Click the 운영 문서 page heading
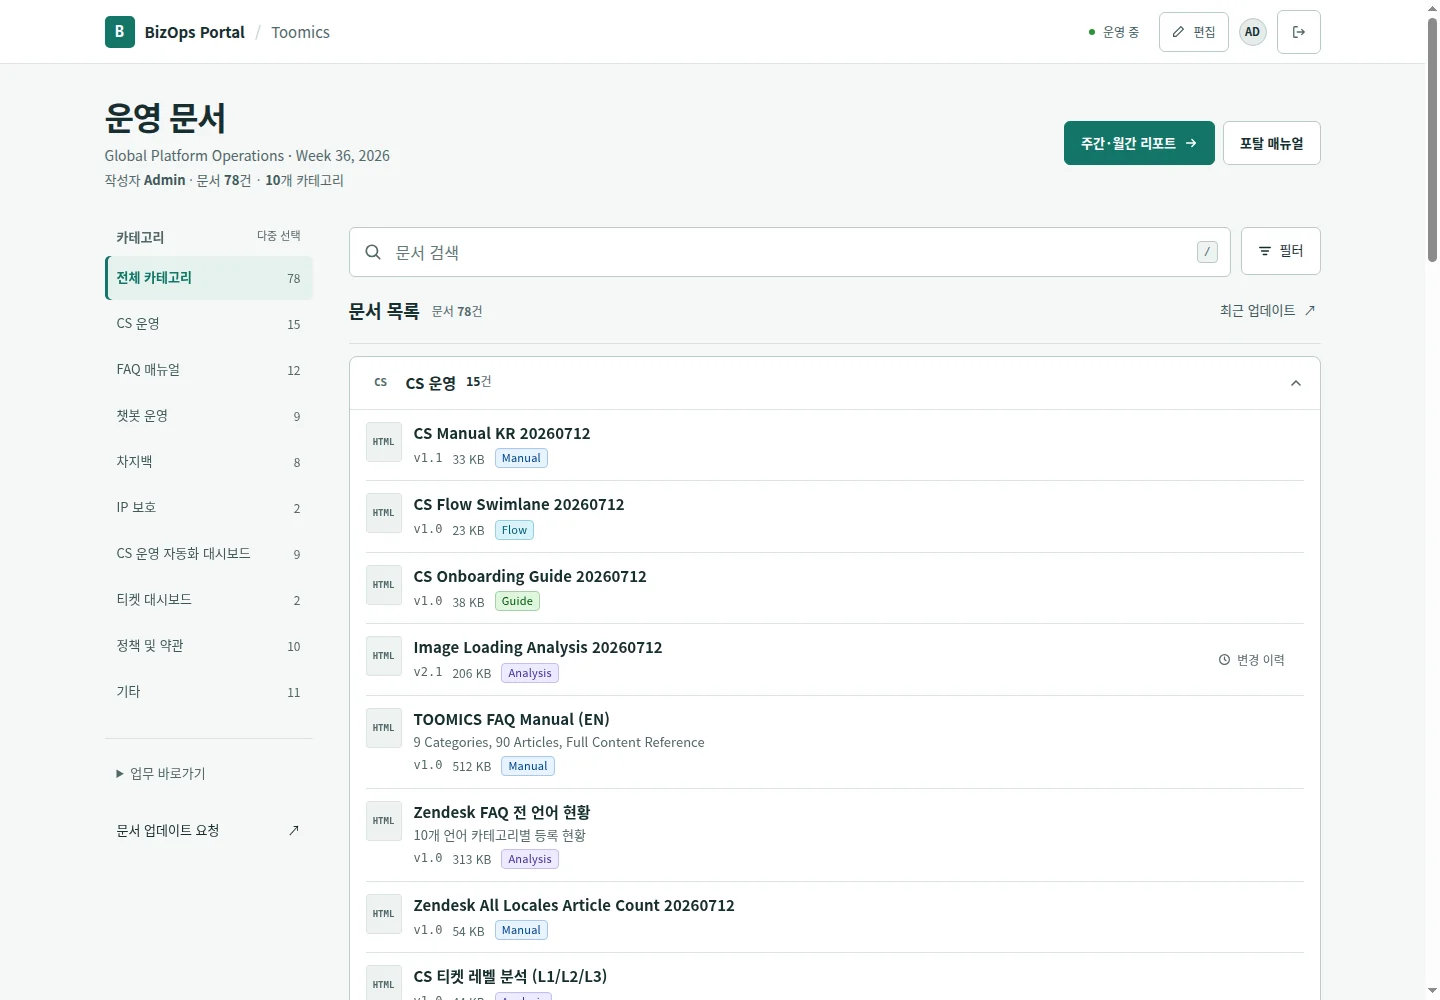The height and width of the screenshot is (1000, 1440). [165, 118]
